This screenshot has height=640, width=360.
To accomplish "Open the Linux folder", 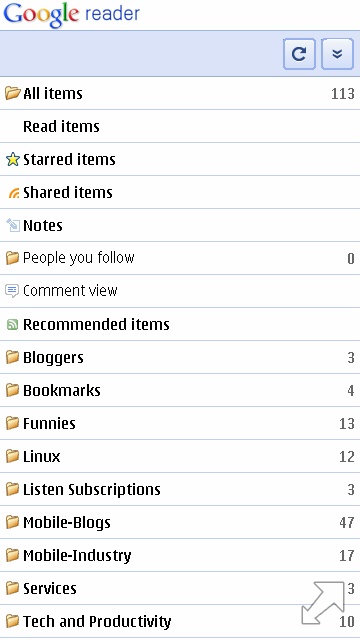I will [180, 457].
